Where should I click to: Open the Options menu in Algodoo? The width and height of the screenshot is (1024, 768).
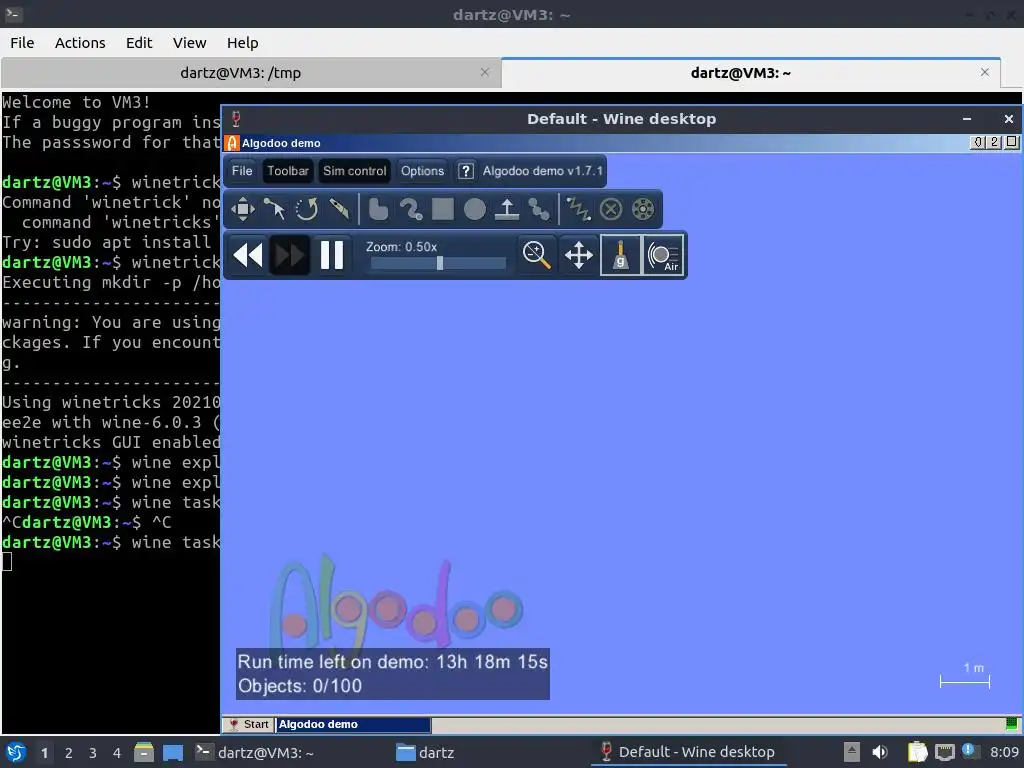423,171
